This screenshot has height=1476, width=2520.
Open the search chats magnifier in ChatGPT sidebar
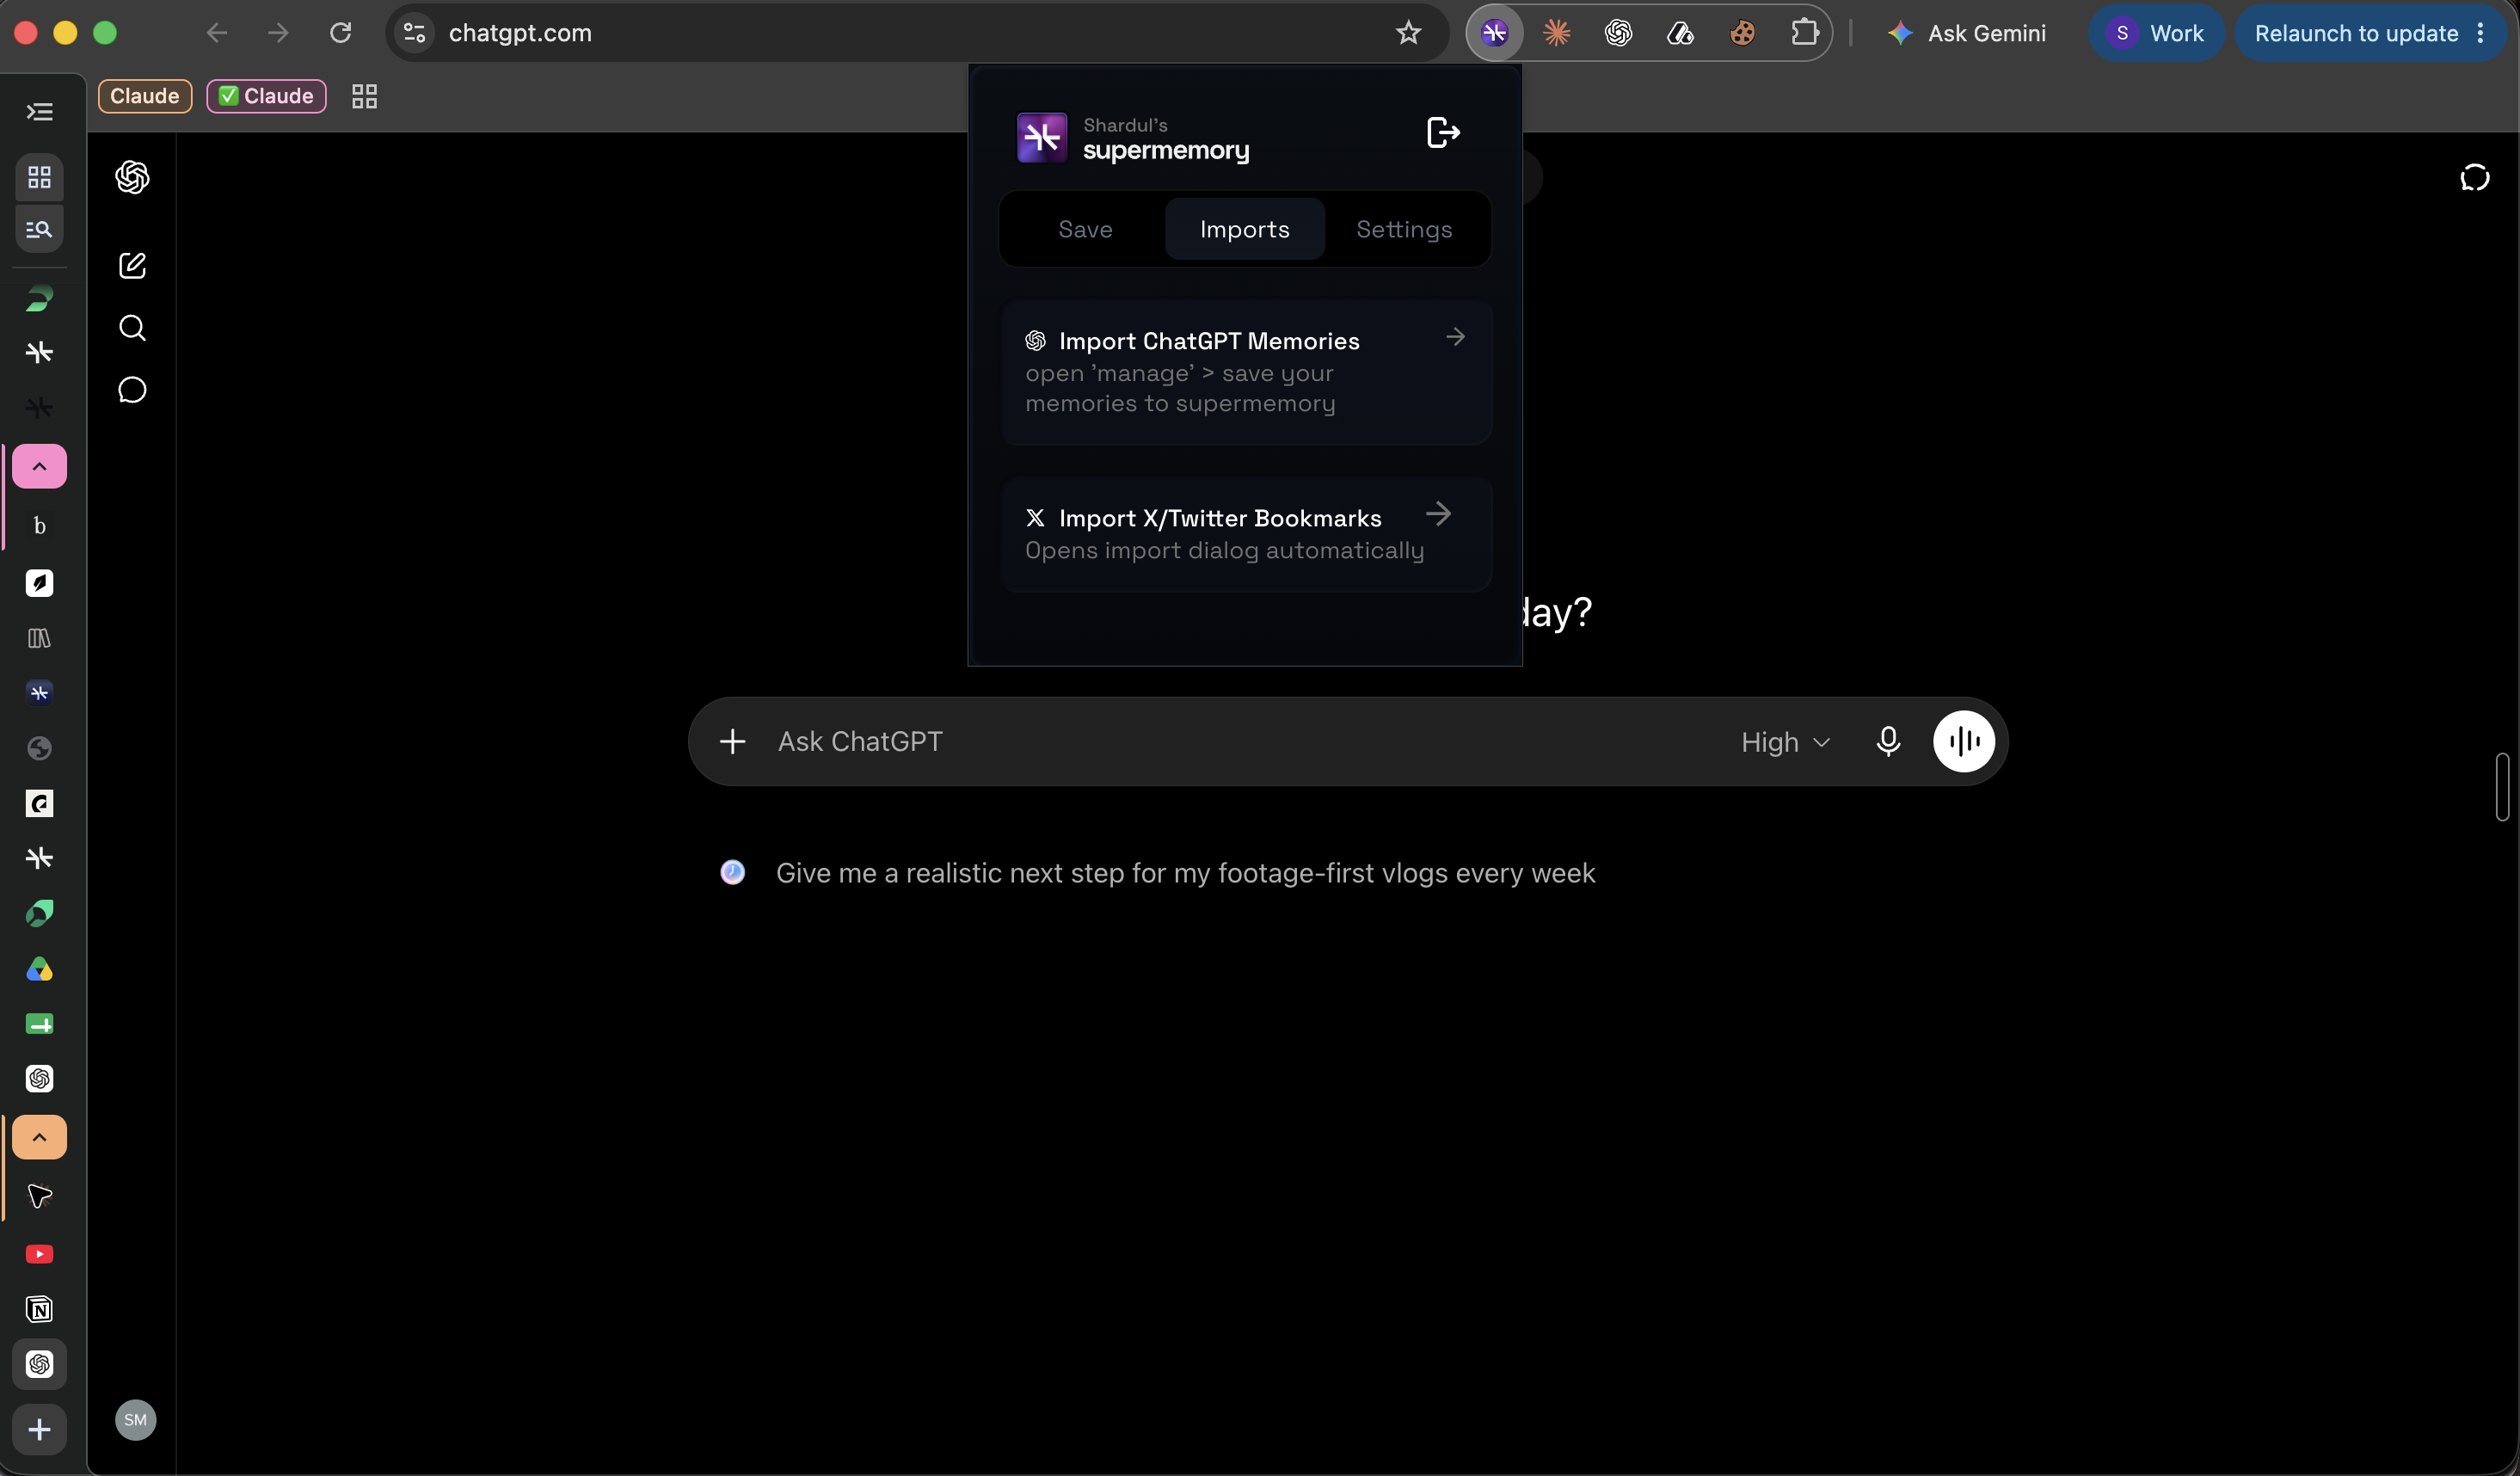132,328
